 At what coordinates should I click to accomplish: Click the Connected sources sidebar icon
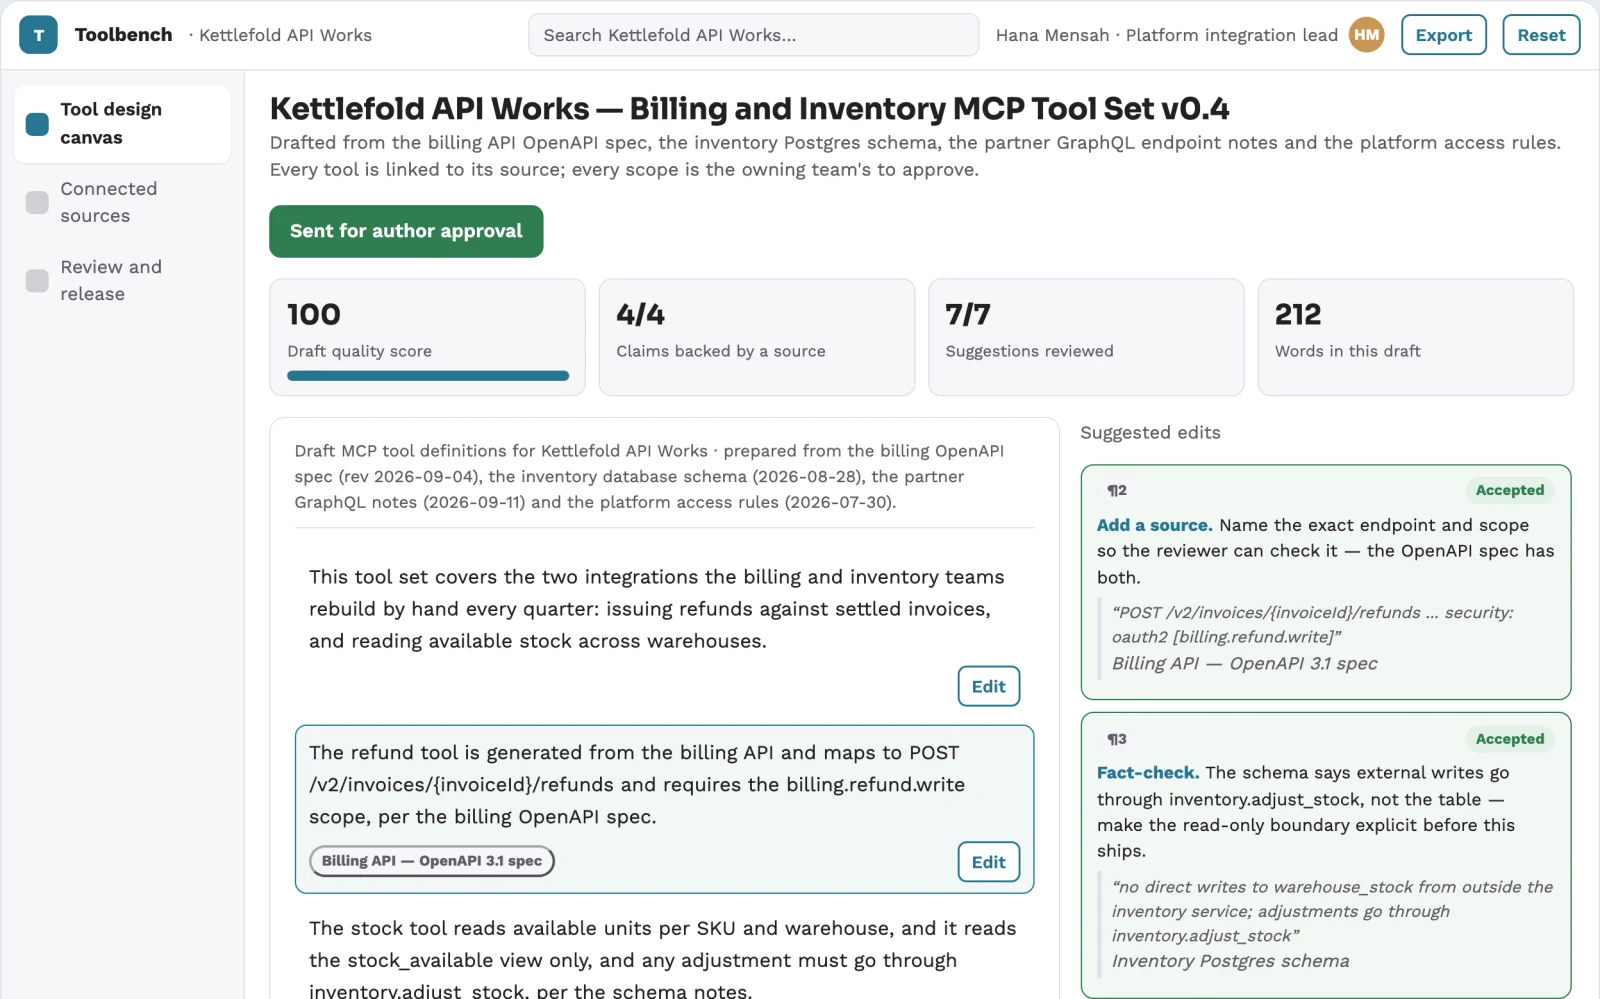tap(37, 202)
